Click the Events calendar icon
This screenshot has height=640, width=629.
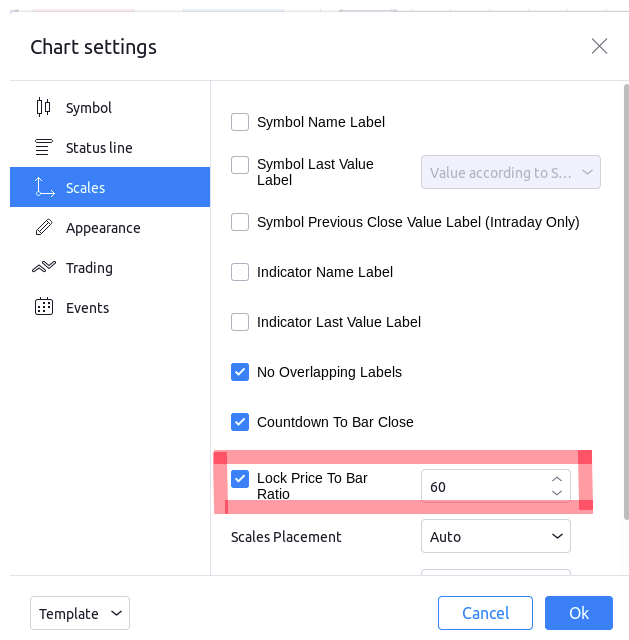pos(43,307)
